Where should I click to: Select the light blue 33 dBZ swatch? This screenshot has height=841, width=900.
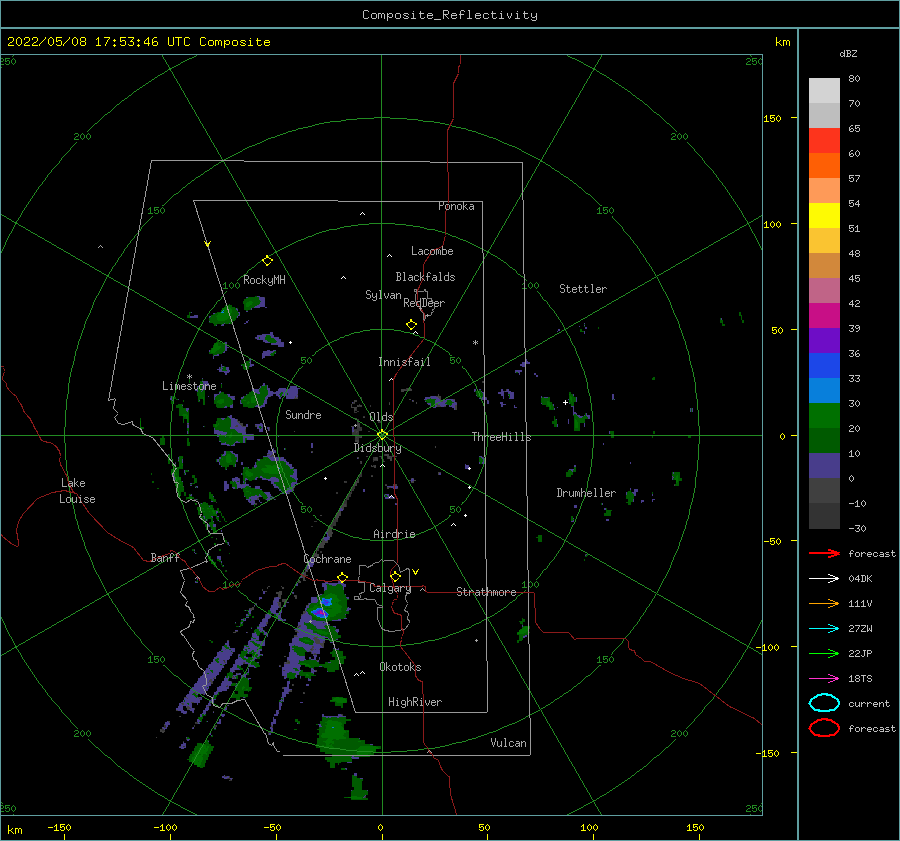tap(824, 390)
